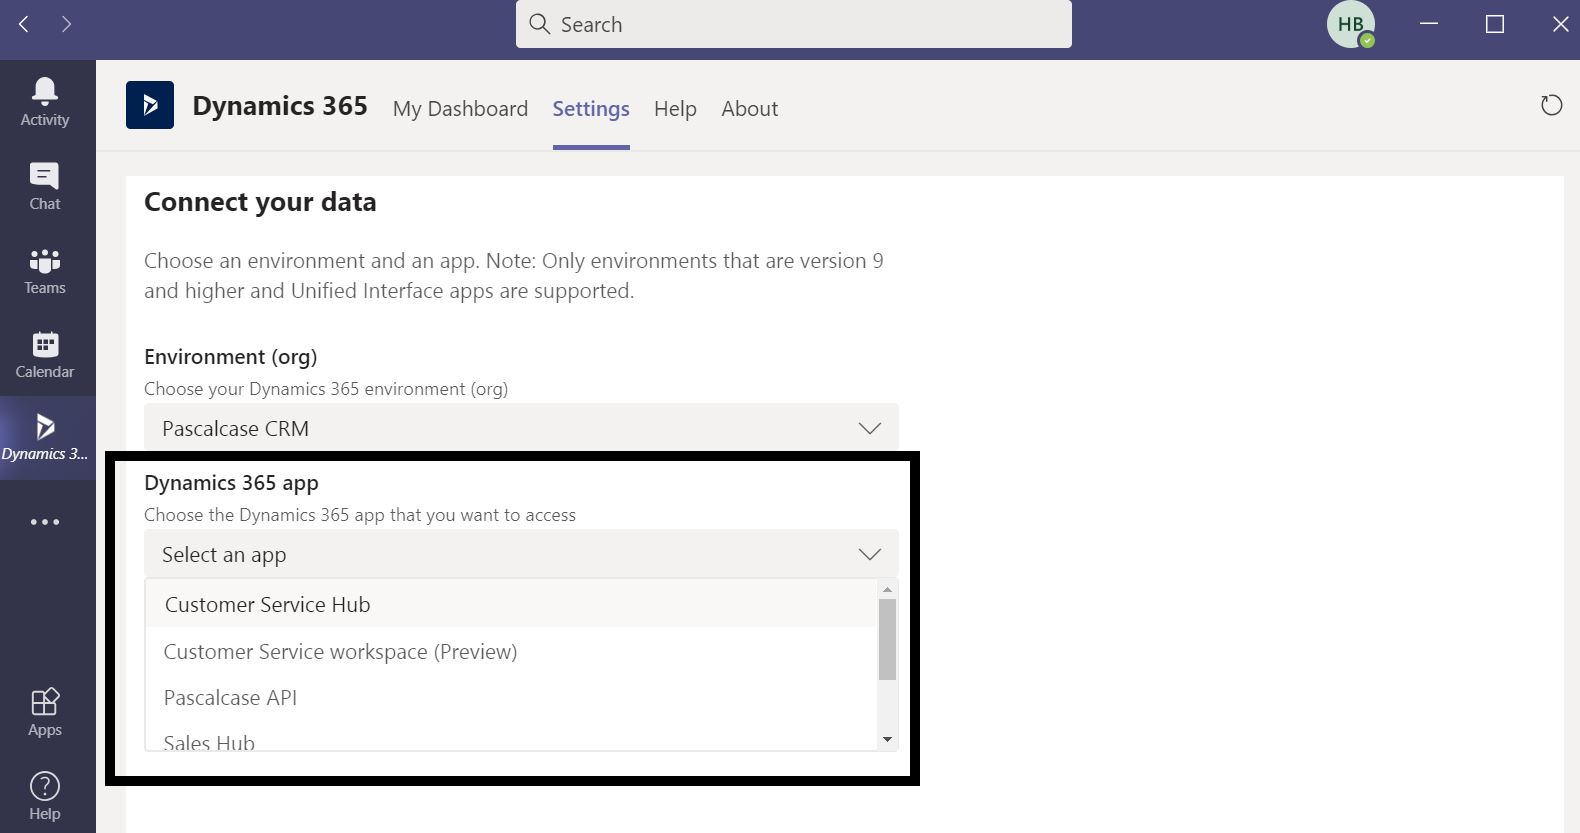Open the About tab
The width and height of the screenshot is (1580, 833).
click(x=749, y=109)
